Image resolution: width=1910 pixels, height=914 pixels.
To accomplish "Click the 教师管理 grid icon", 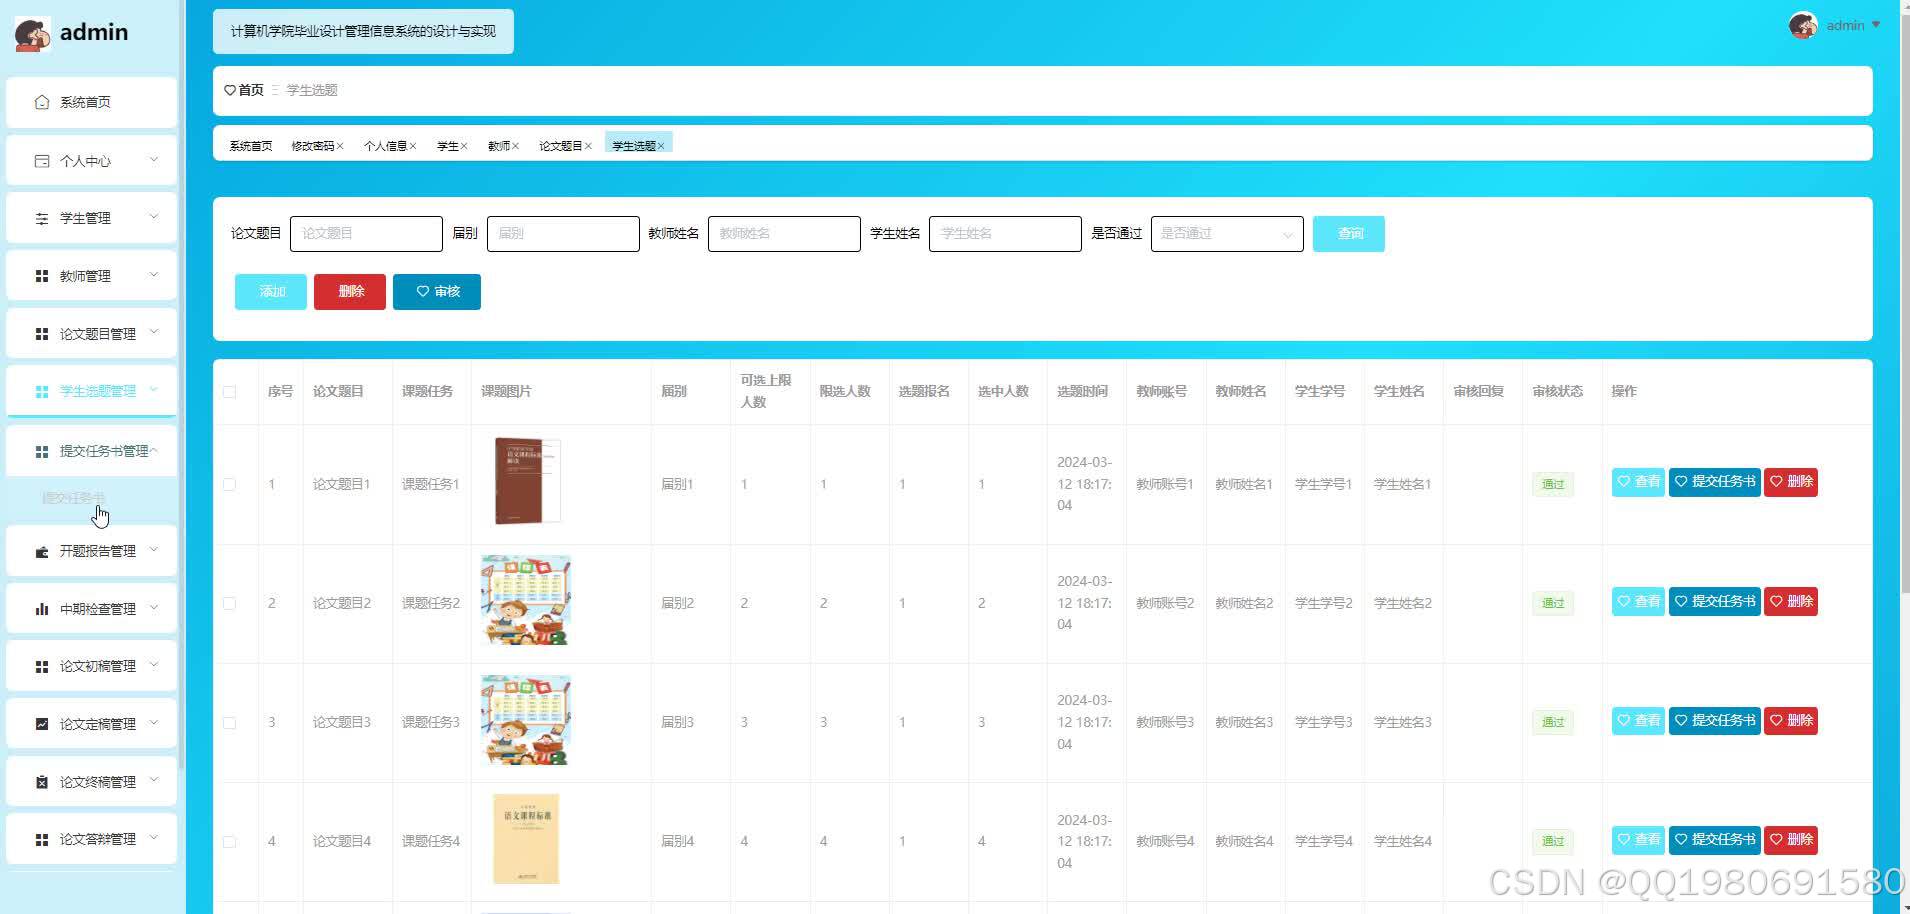I will (x=42, y=276).
